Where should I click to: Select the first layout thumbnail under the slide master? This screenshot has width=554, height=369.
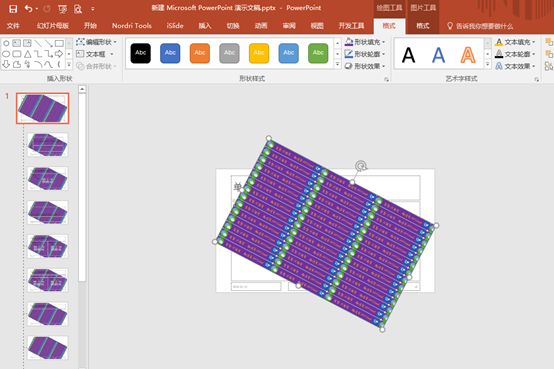click(x=47, y=145)
